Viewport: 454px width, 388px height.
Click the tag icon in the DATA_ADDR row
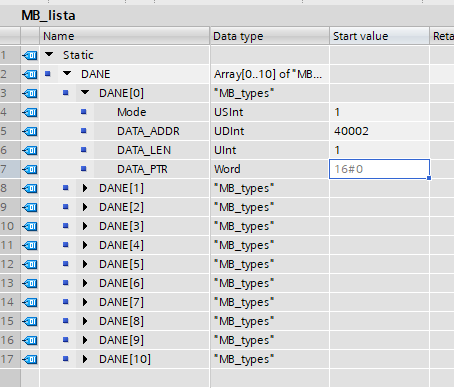(30, 131)
